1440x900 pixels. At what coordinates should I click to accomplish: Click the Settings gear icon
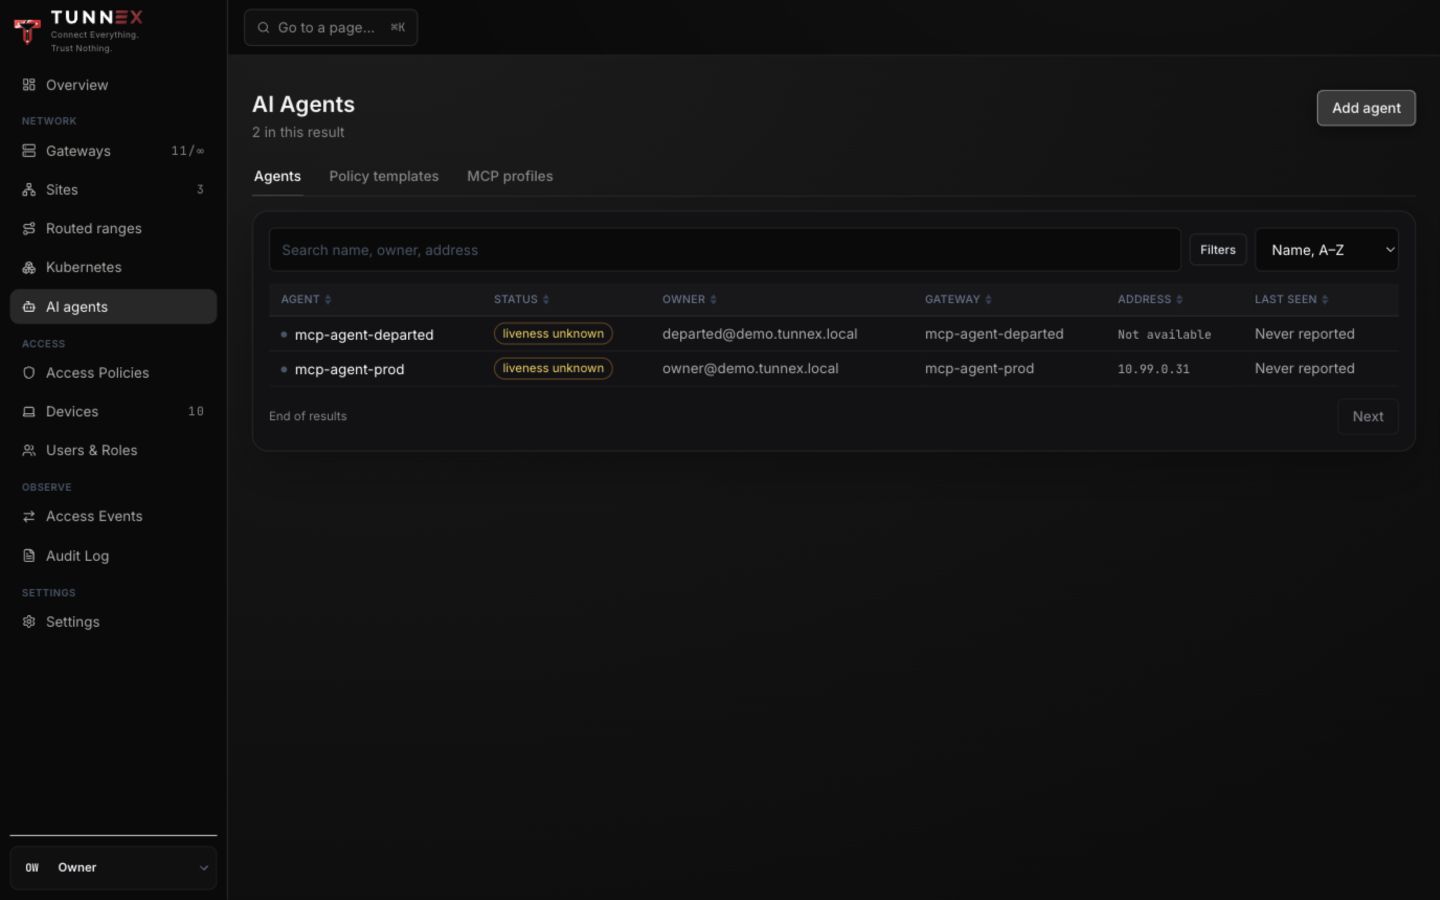[x=29, y=622]
